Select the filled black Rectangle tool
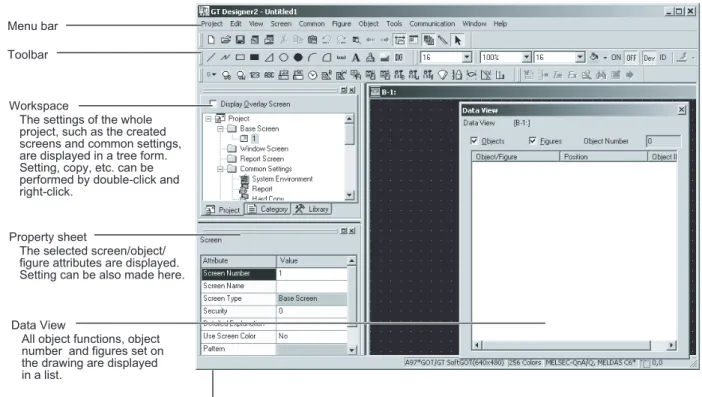 [x=254, y=57]
